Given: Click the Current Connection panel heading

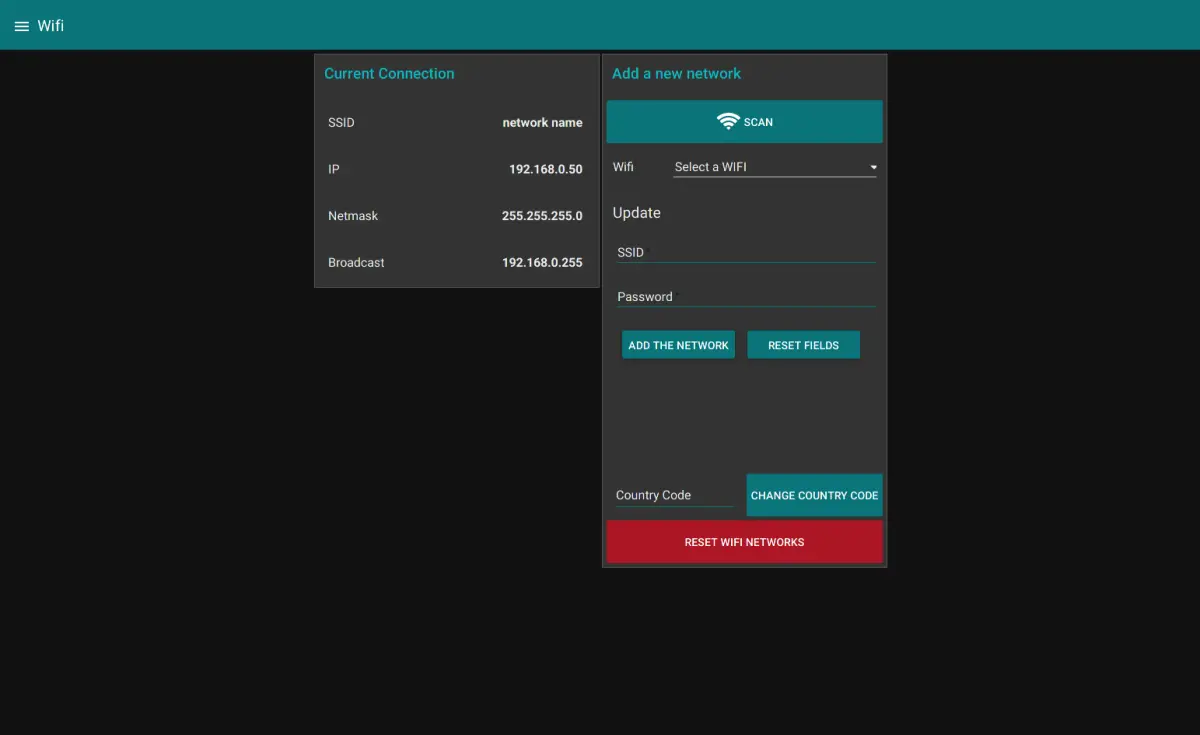Looking at the screenshot, I should pos(389,74).
